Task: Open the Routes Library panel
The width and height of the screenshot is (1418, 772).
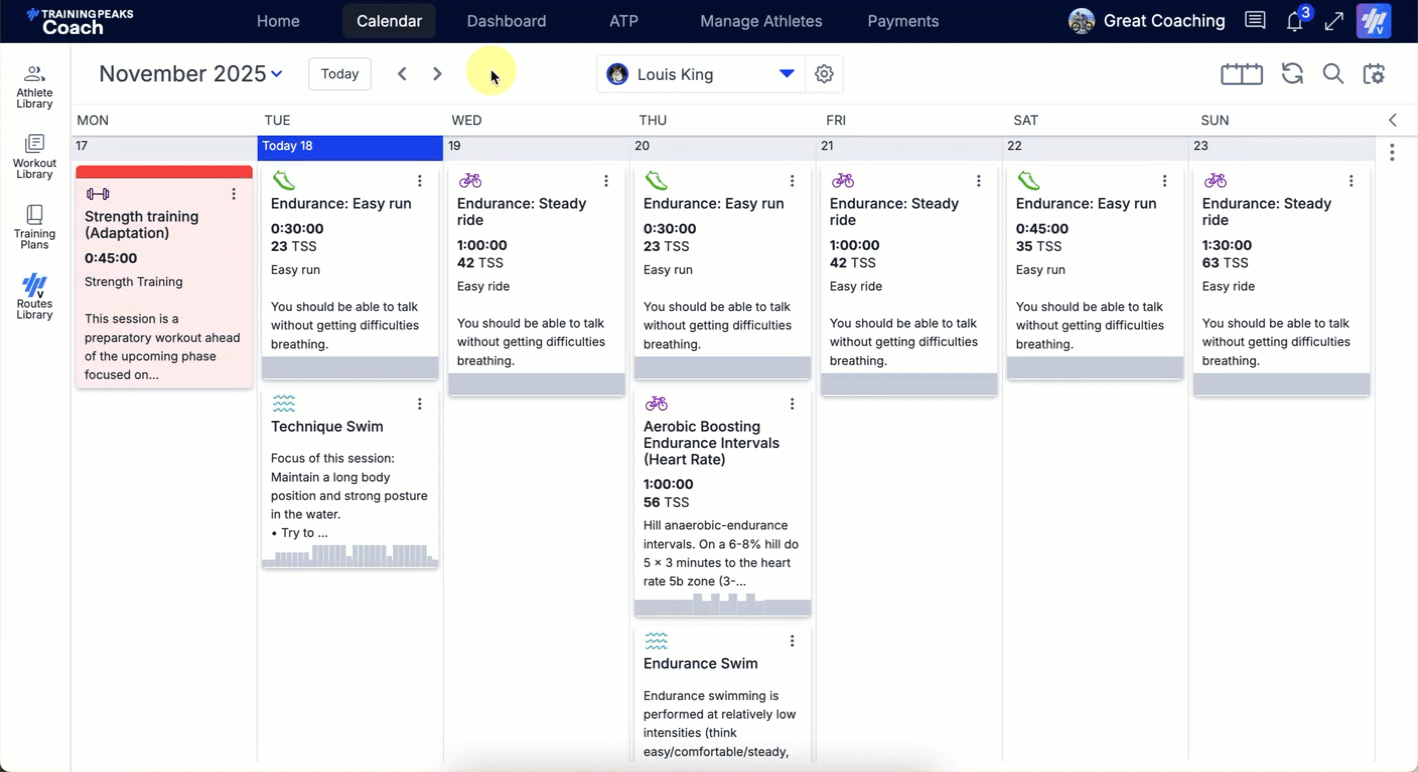Action: pyautogui.click(x=34, y=297)
